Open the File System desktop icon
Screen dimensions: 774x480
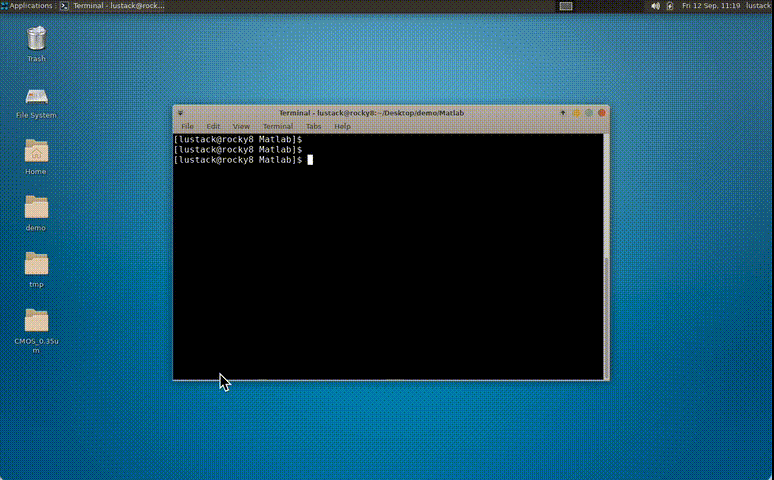pos(36,97)
